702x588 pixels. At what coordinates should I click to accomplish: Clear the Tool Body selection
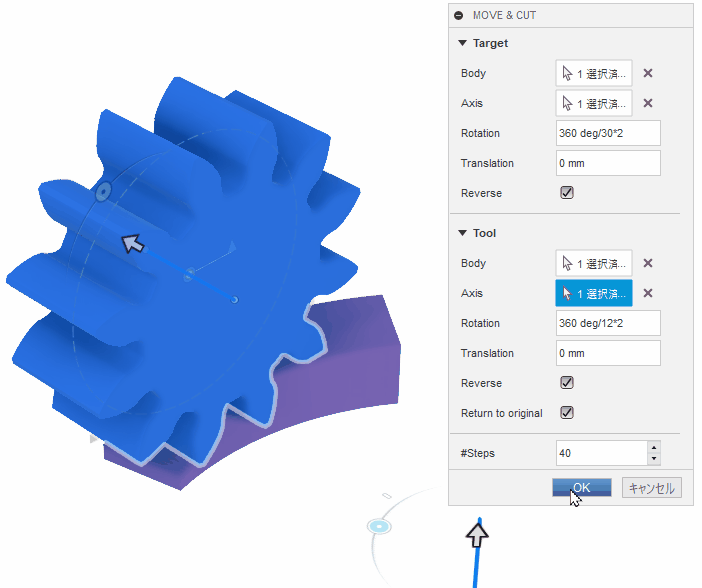click(648, 263)
